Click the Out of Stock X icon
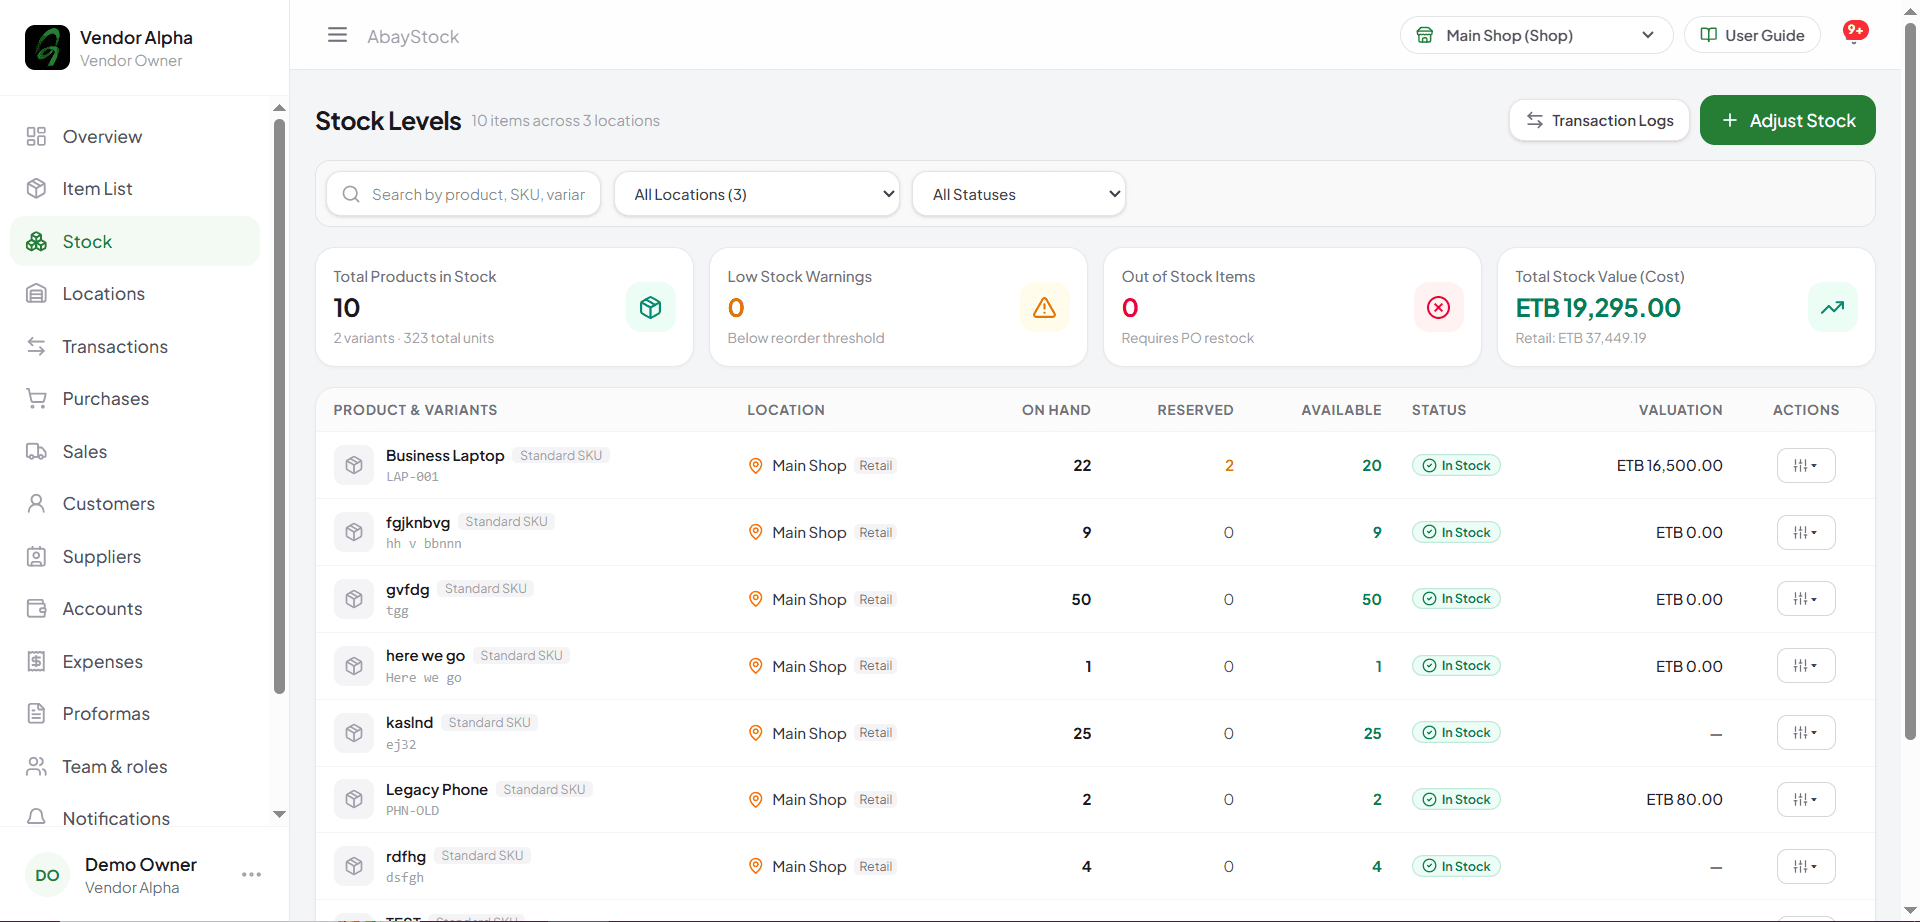Screen dimensions: 1920x922 (x=1439, y=307)
